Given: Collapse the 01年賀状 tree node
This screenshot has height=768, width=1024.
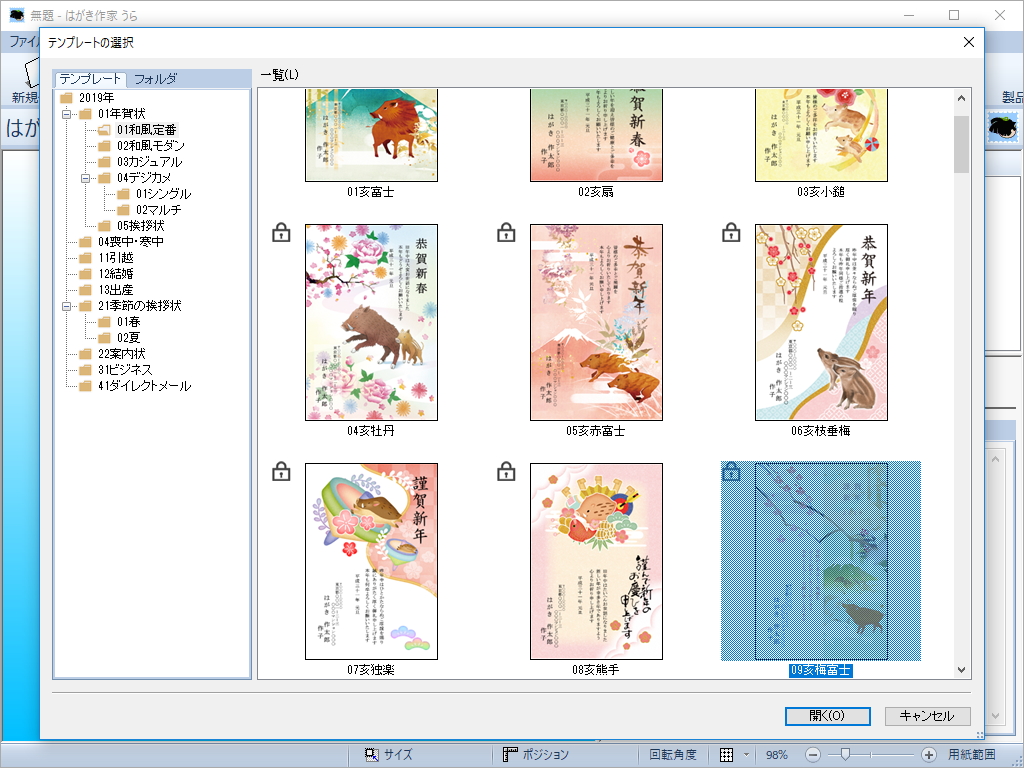Looking at the screenshot, I should coord(66,114).
